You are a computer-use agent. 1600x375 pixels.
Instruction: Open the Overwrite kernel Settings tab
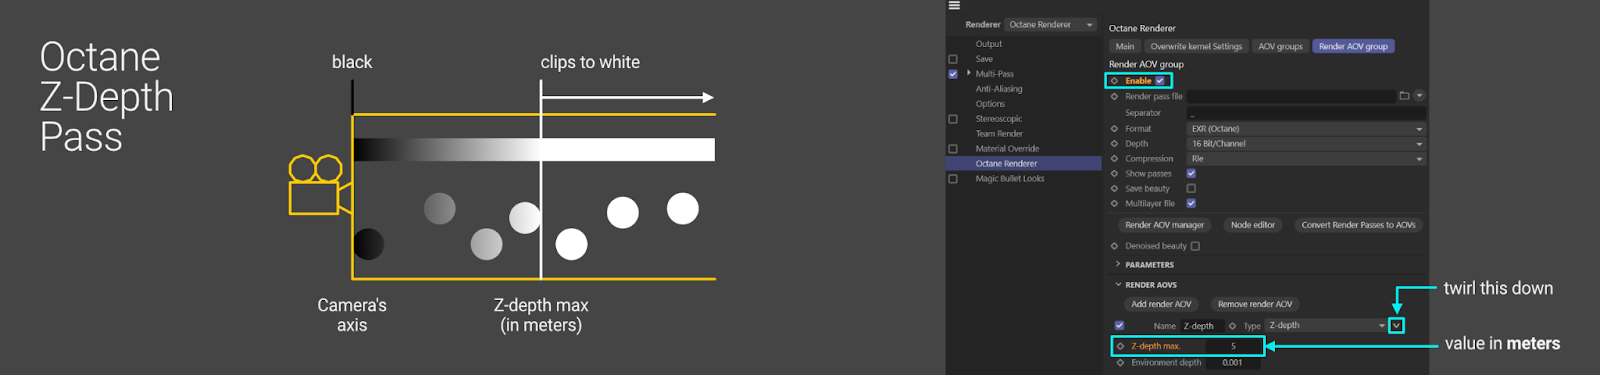pyautogui.click(x=1196, y=46)
